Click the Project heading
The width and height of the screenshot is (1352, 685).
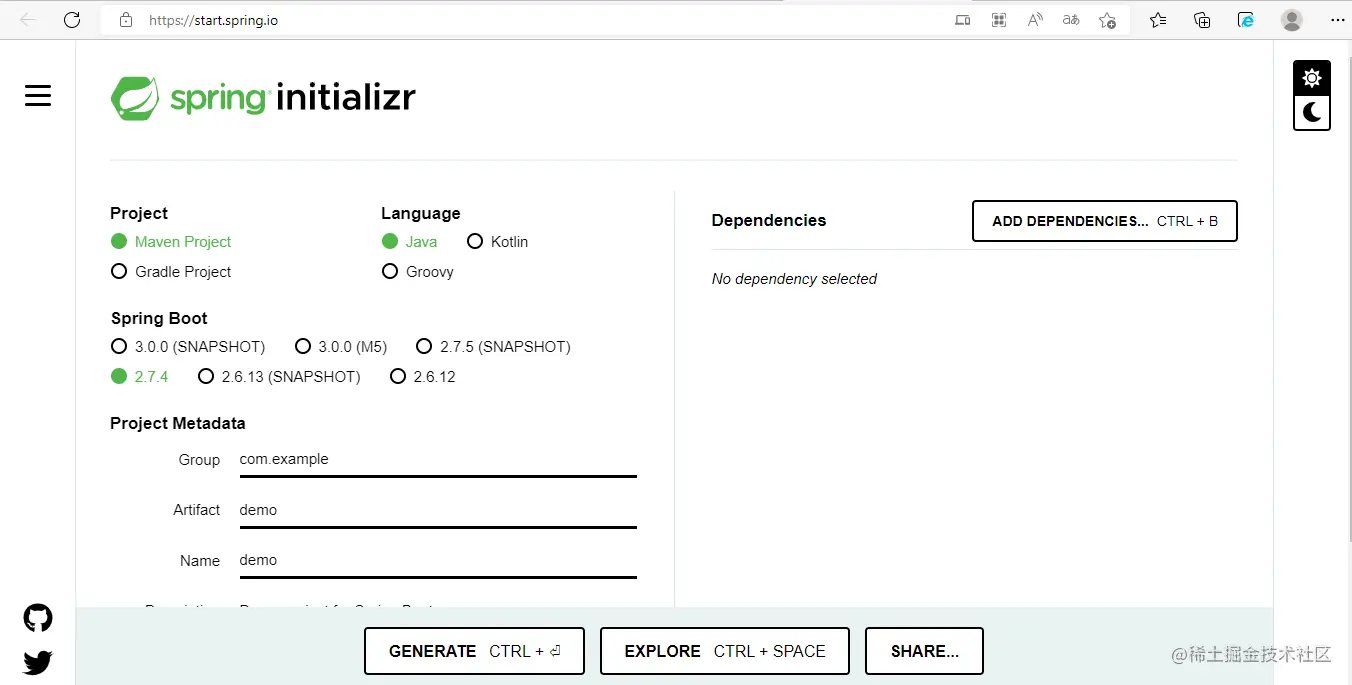click(139, 213)
